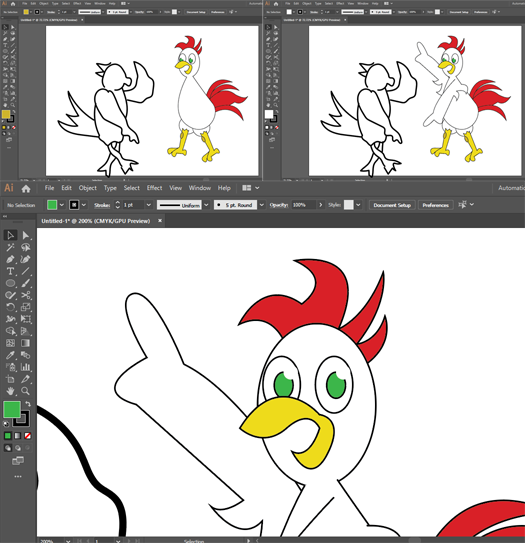Click the Preferences button in large window

[435, 205]
